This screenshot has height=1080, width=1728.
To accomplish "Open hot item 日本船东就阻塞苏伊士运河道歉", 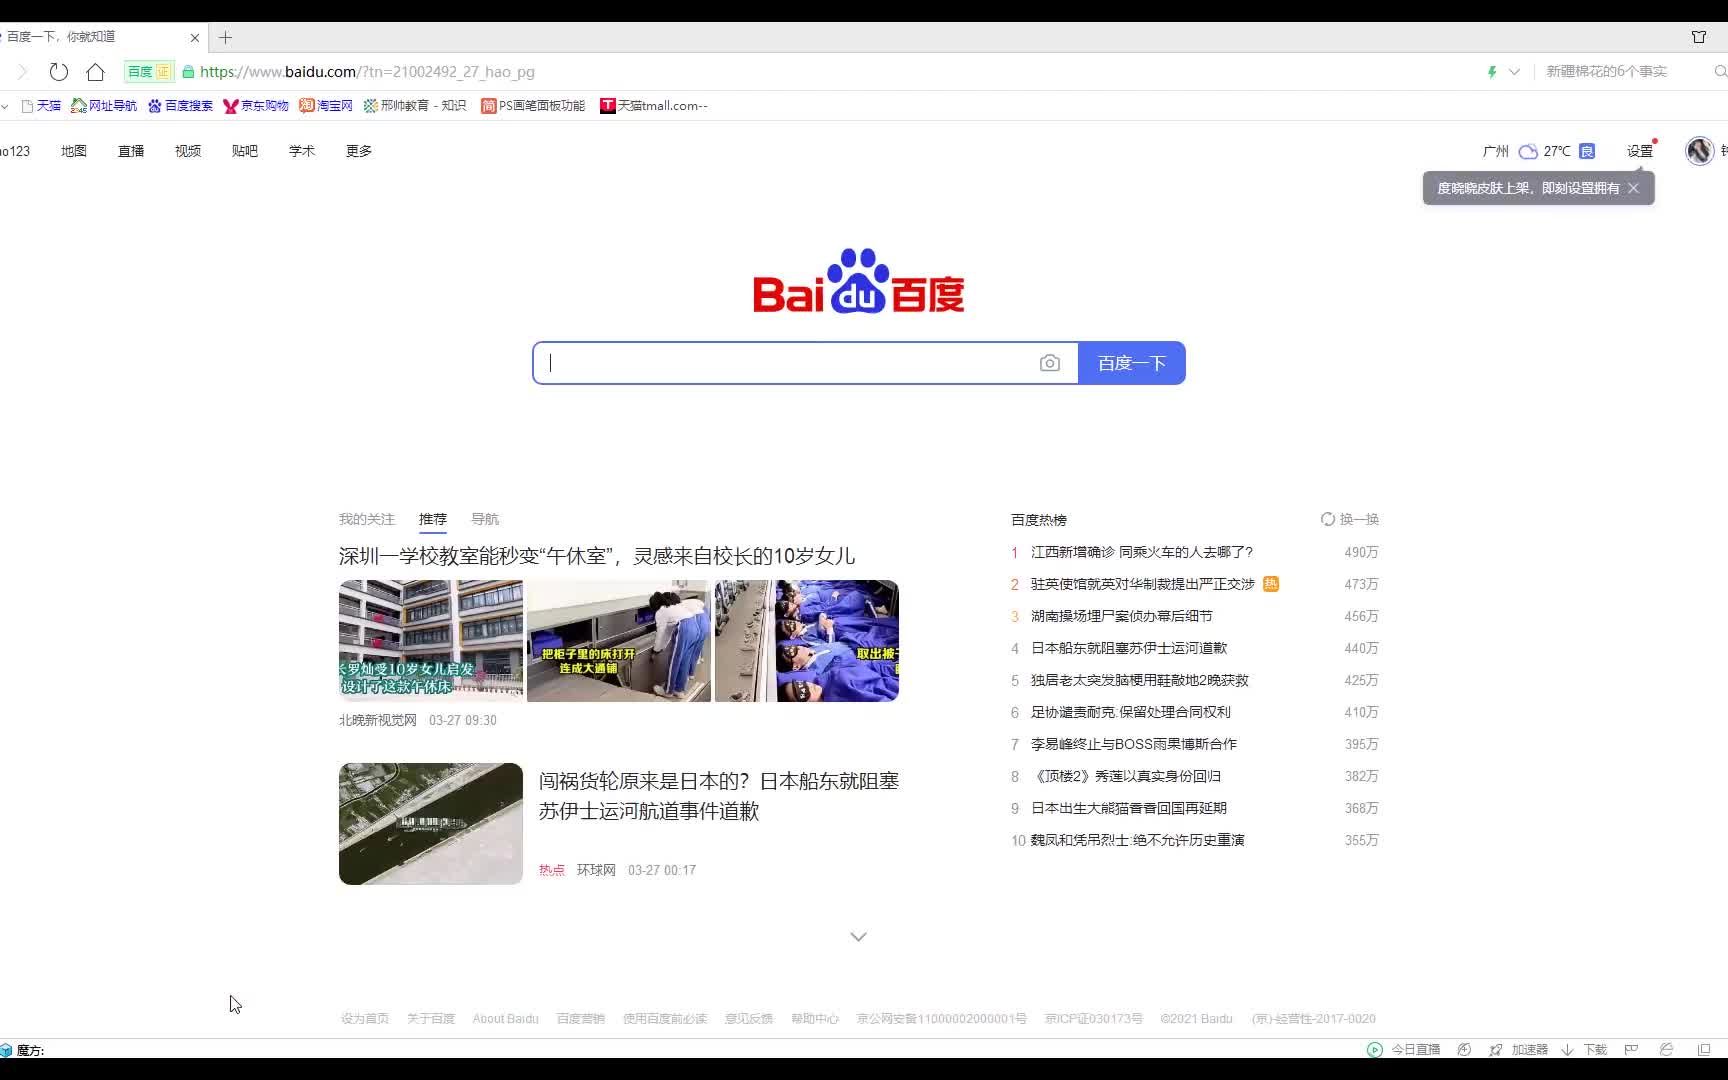I will click(x=1129, y=648).
